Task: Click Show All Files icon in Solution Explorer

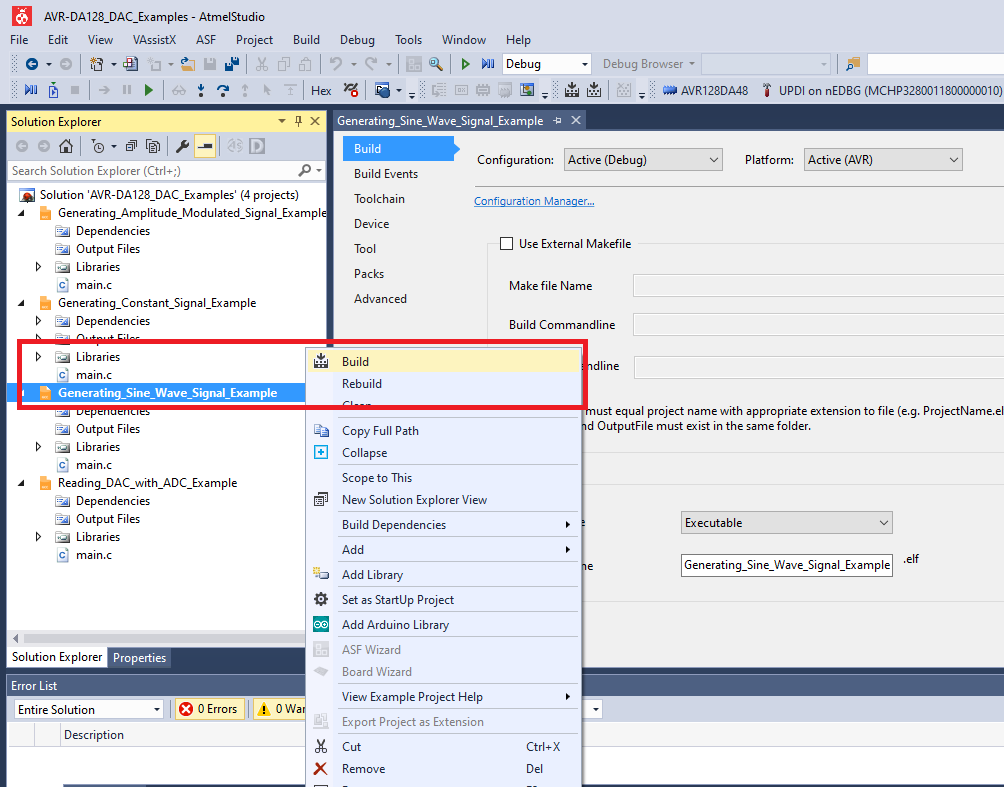Action: [x=153, y=147]
